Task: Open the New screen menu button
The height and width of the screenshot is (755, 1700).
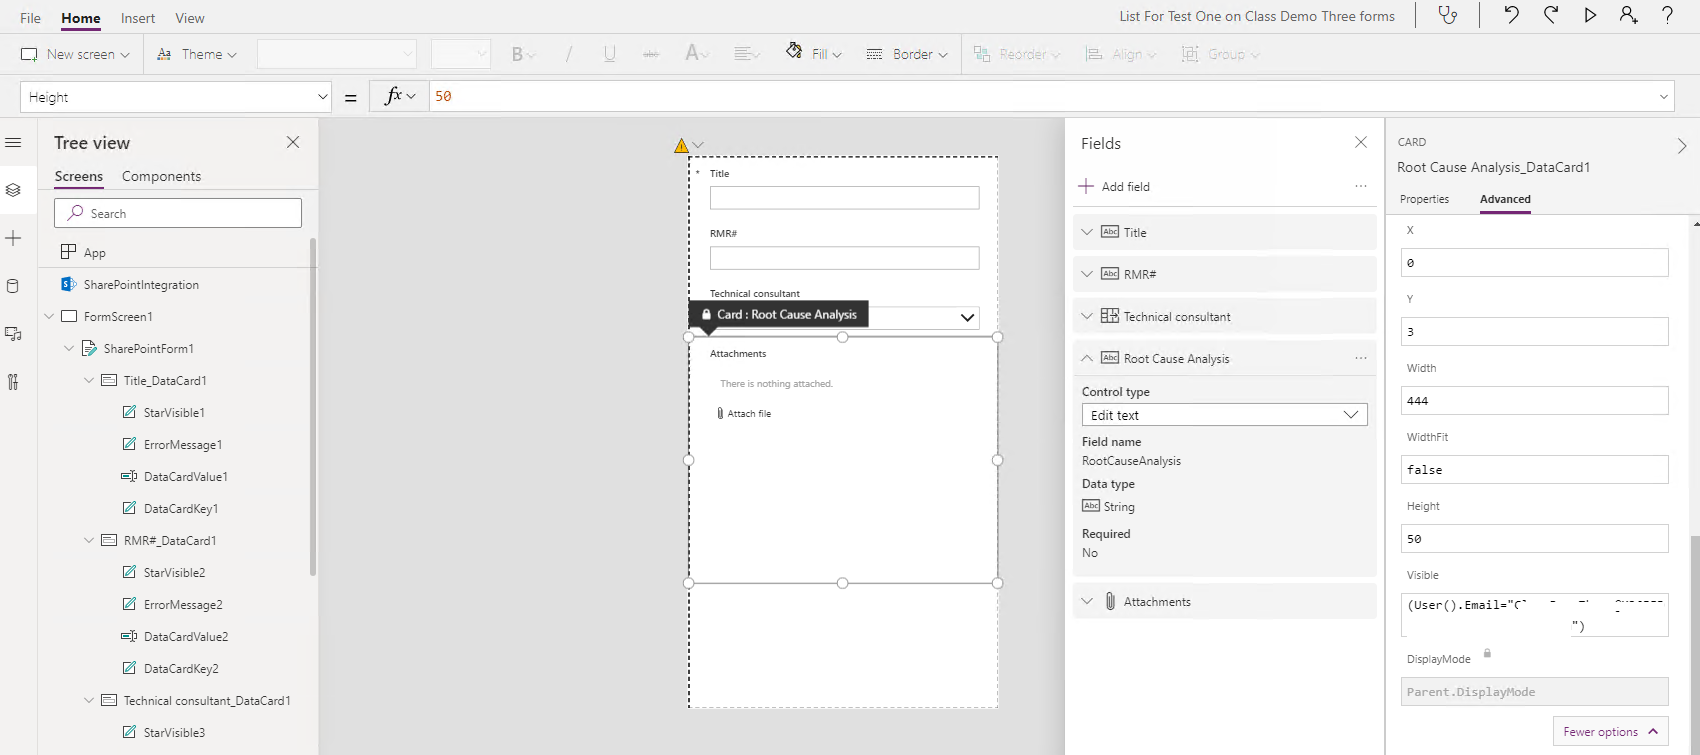Action: (x=76, y=54)
